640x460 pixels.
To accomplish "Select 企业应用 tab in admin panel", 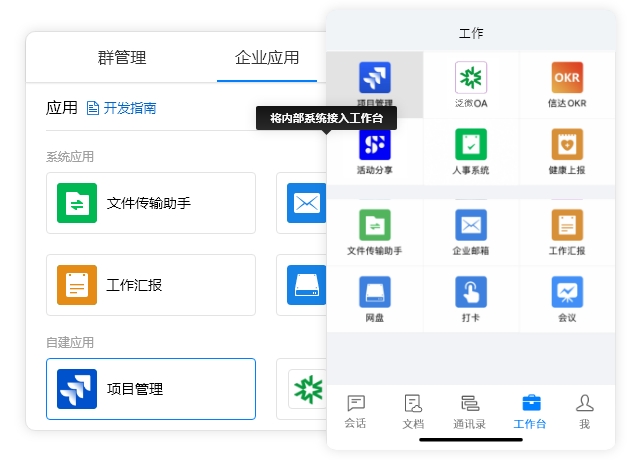I will pyautogui.click(x=267, y=58).
